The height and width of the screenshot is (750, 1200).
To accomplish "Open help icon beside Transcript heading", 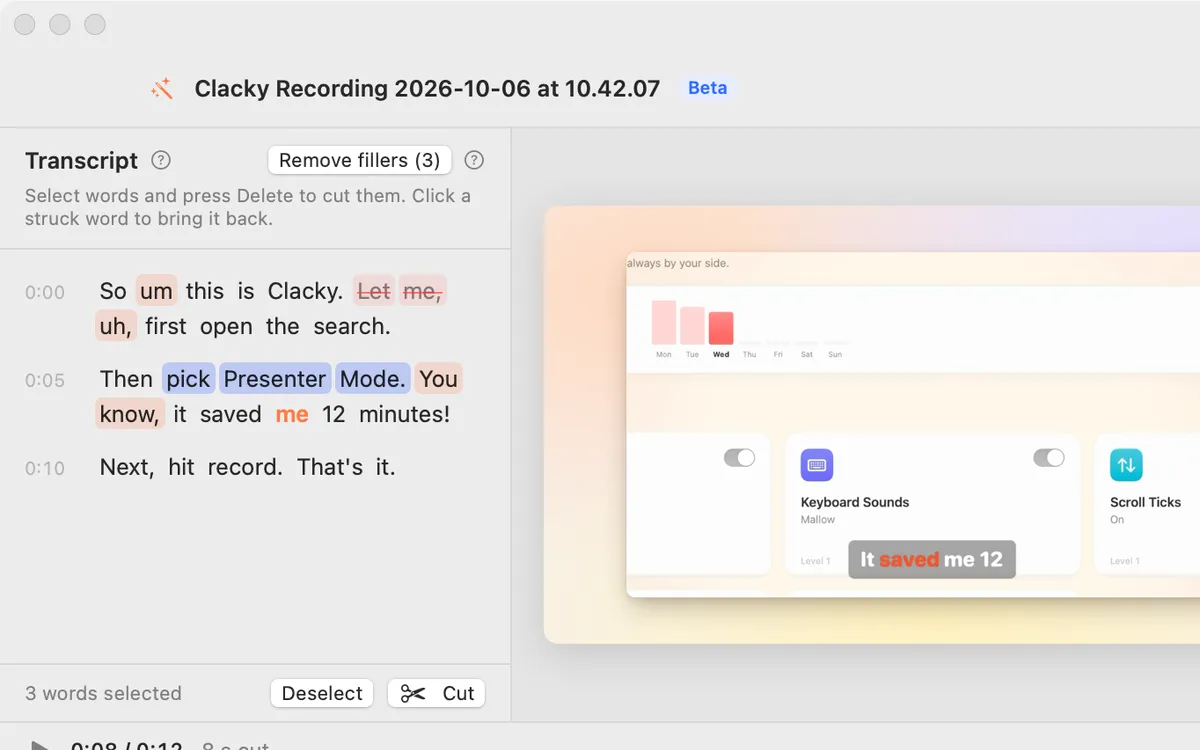I will point(160,160).
